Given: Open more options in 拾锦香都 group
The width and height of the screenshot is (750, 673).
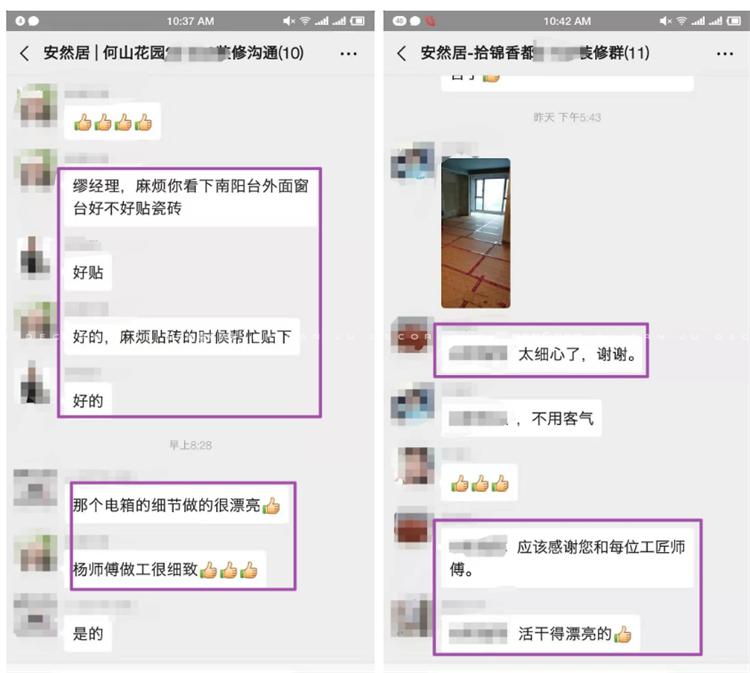Looking at the screenshot, I should [725, 54].
